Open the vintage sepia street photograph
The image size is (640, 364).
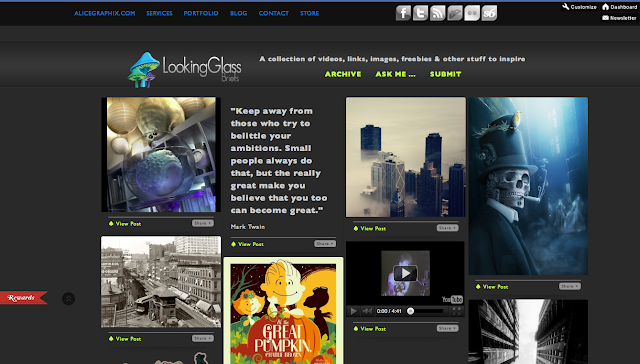(161, 282)
